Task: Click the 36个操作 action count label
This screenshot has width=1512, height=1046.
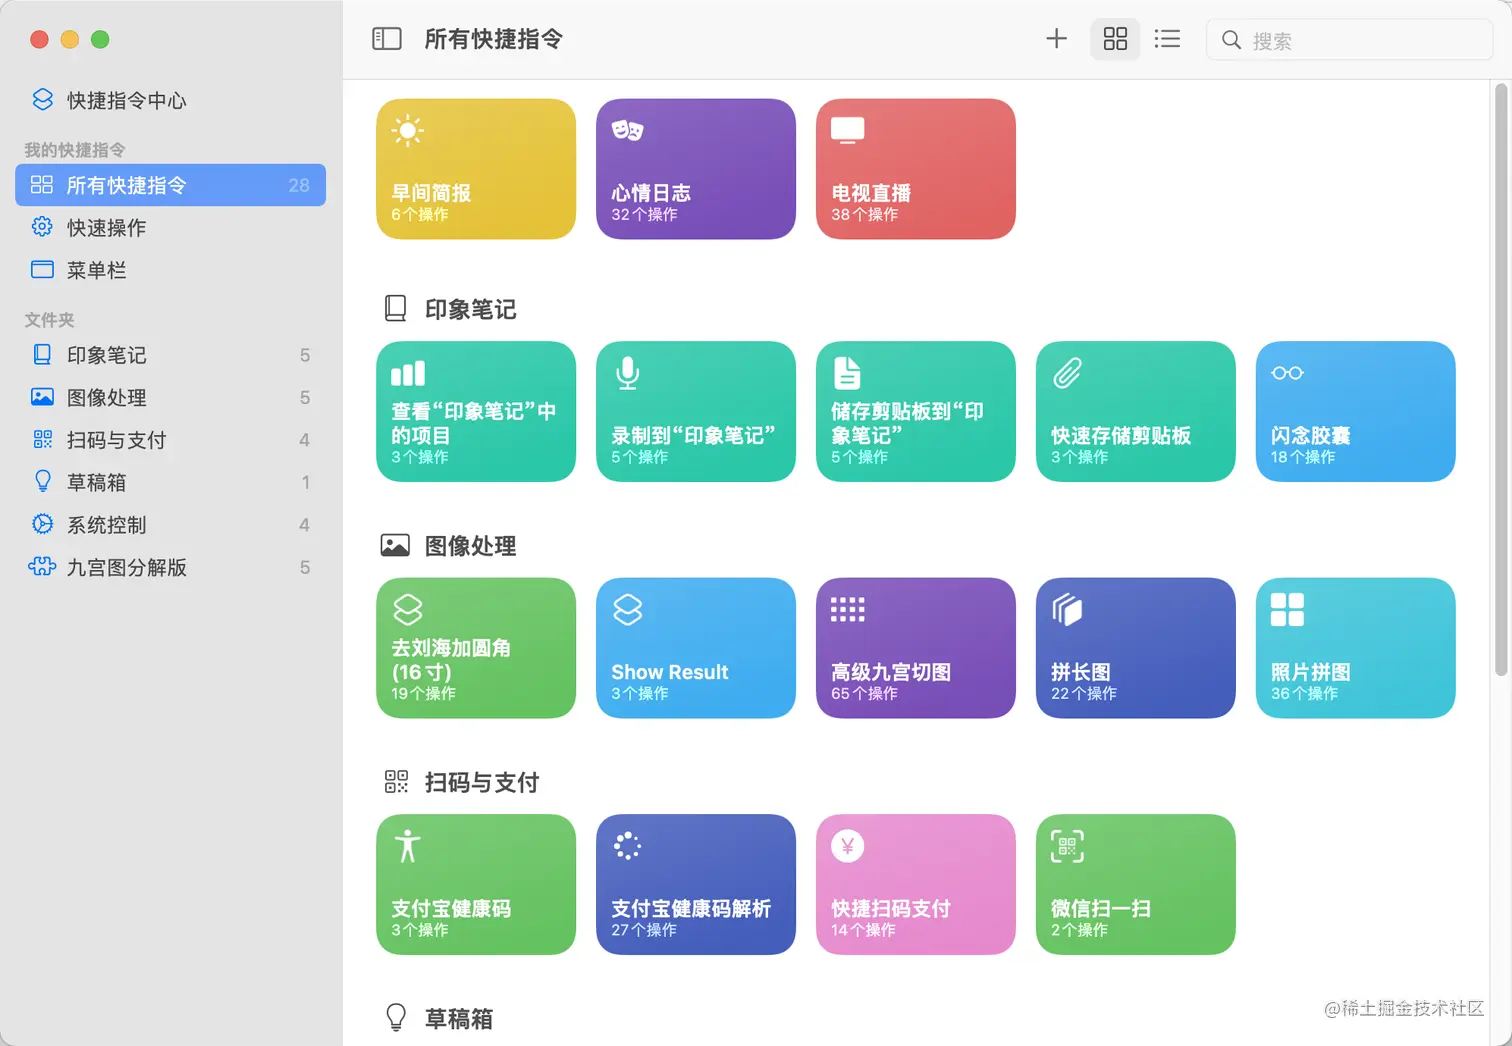Action: (x=1304, y=693)
